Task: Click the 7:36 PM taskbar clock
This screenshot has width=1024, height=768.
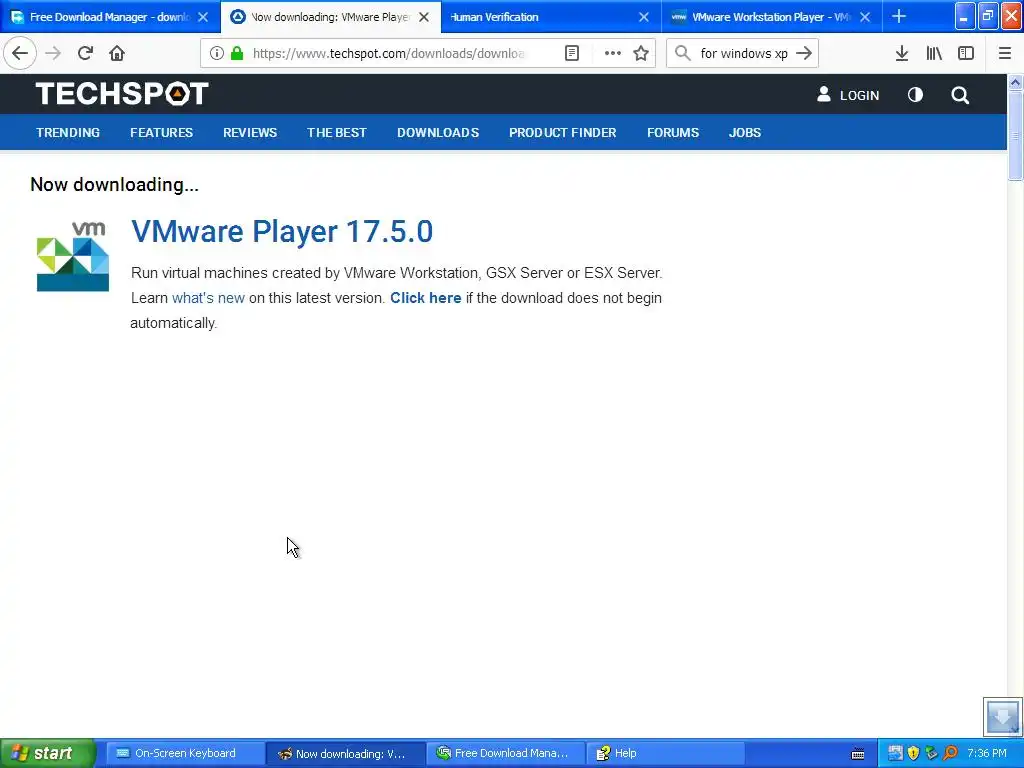Action: click(x=987, y=753)
